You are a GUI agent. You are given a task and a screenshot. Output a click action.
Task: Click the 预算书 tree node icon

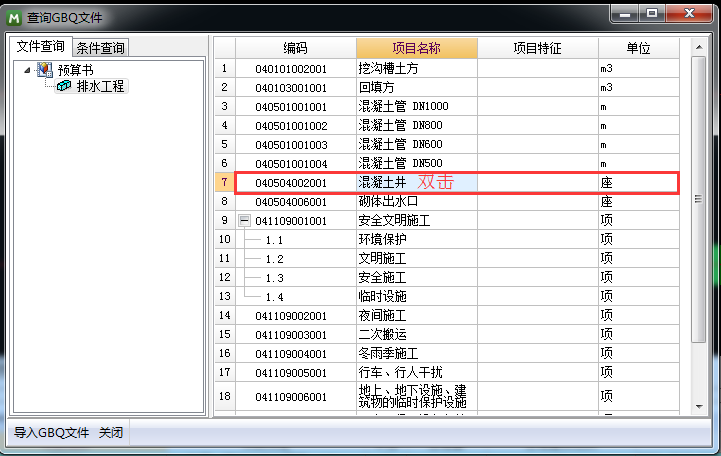click(x=45, y=69)
